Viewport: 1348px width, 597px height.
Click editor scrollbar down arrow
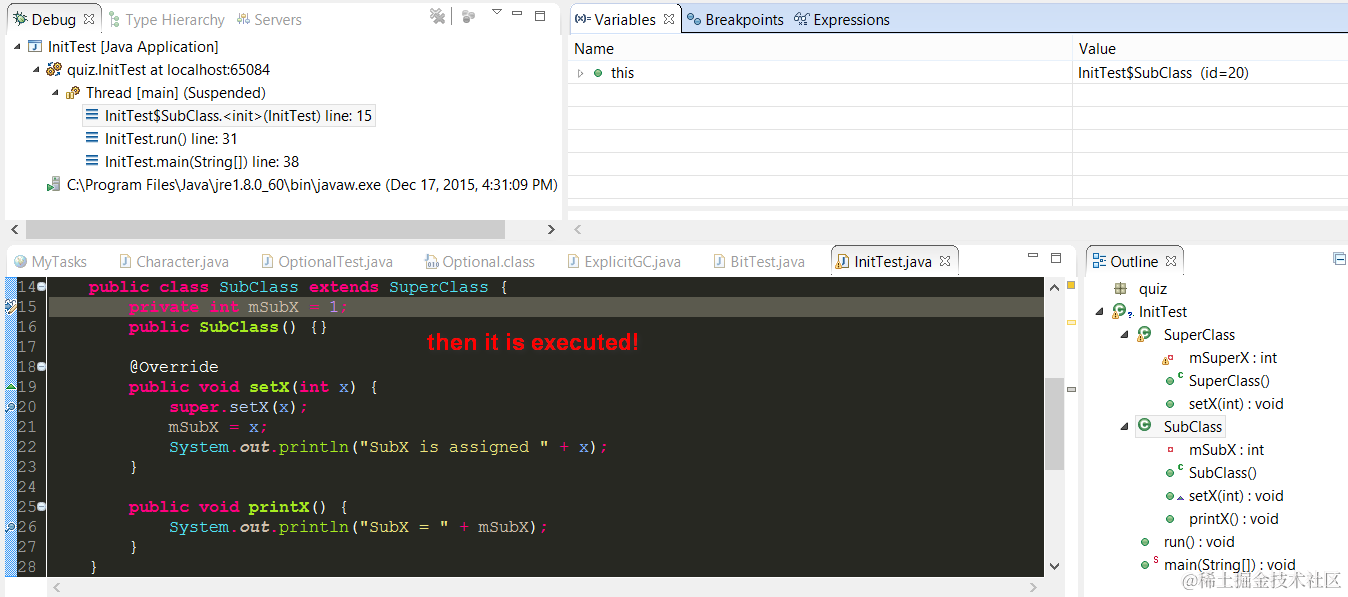coord(1054,566)
